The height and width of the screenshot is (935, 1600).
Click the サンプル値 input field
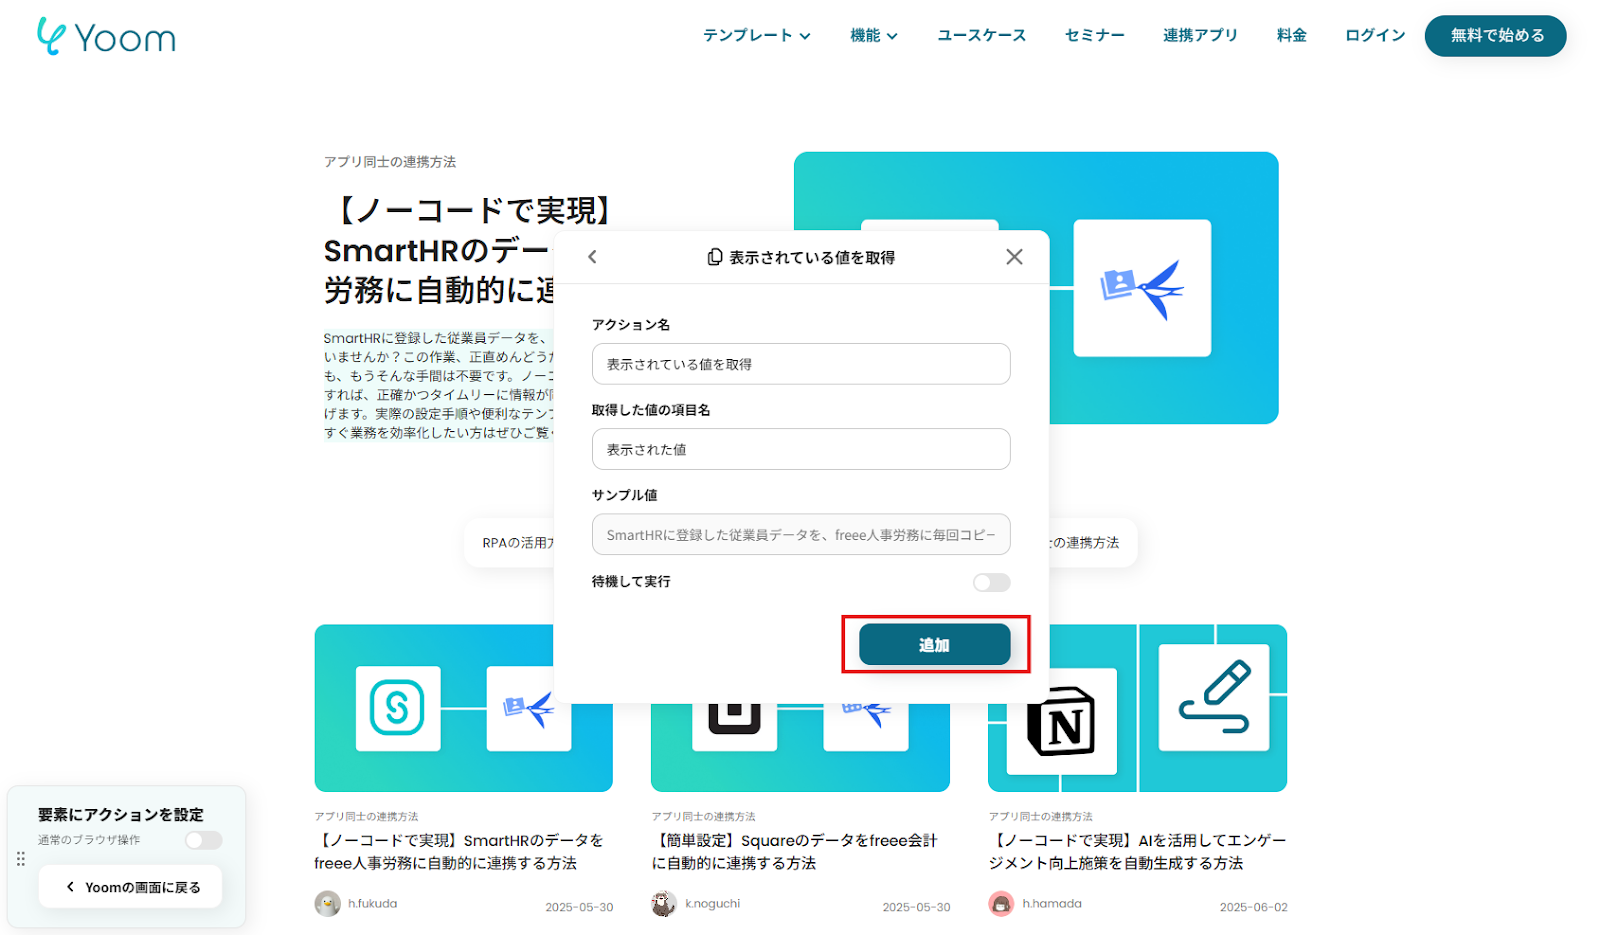coord(801,534)
